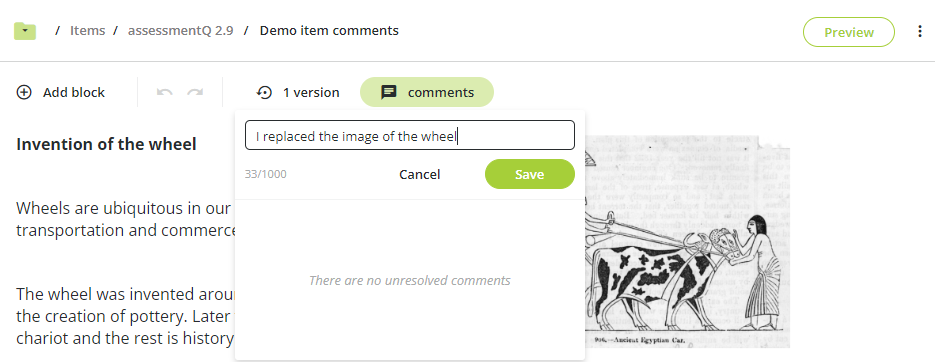
Task: Click the comment text input field
Action: point(410,135)
